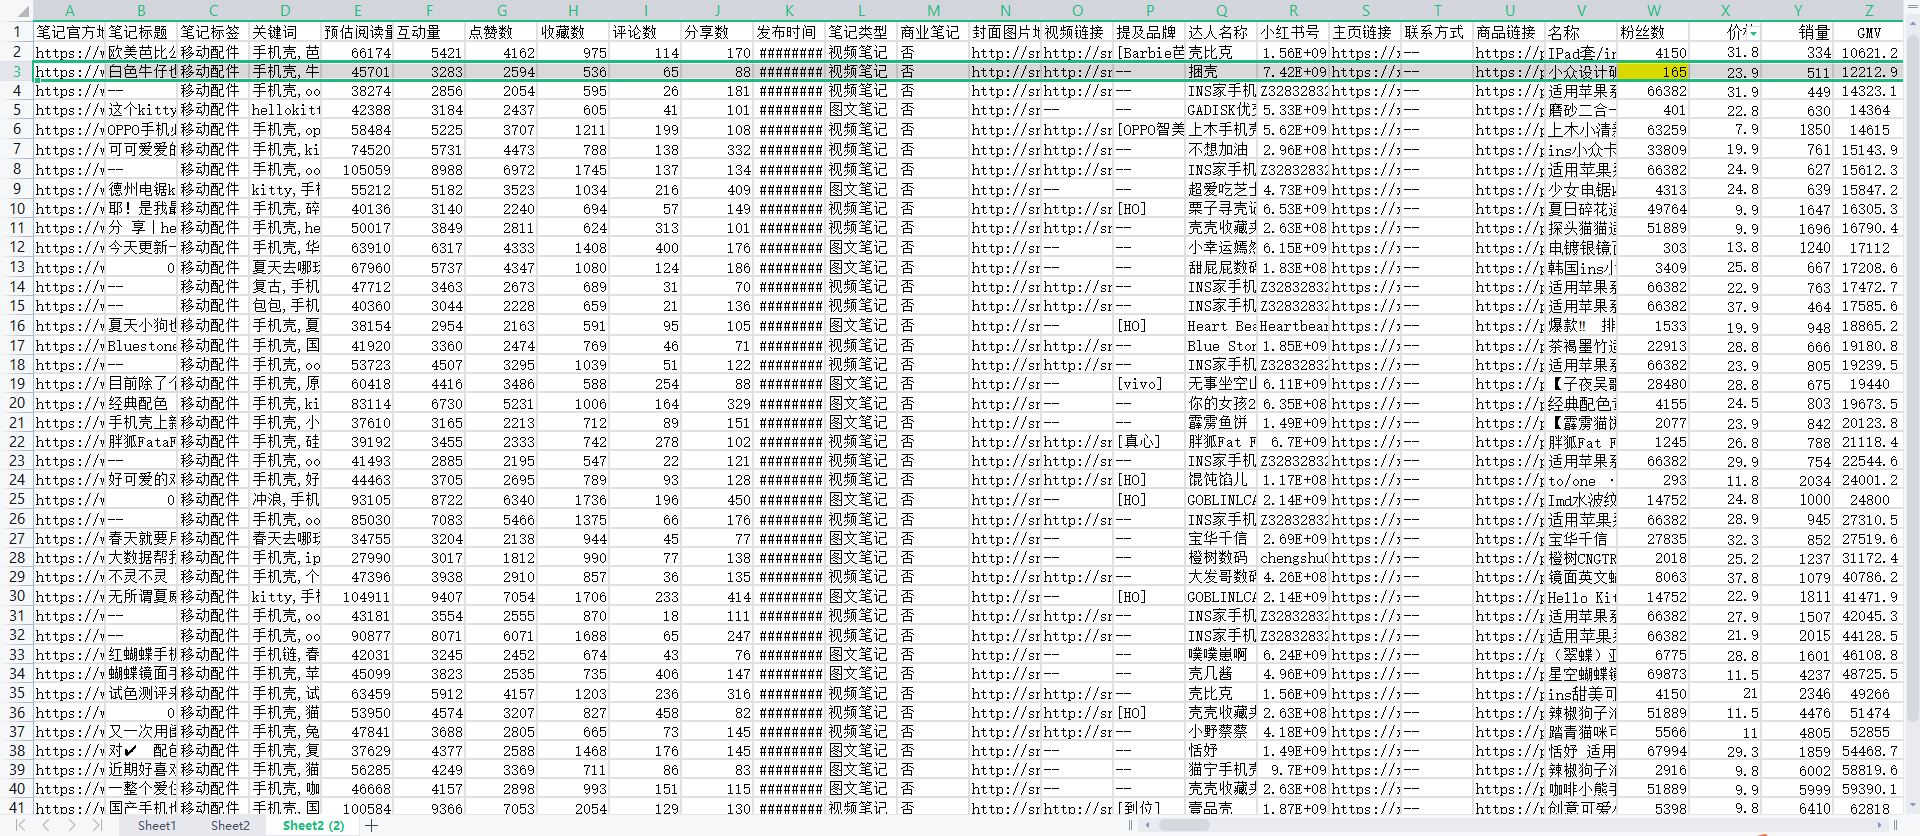Click header cell 小红书号
Image resolution: width=1920 pixels, height=836 pixels.
click(1293, 32)
